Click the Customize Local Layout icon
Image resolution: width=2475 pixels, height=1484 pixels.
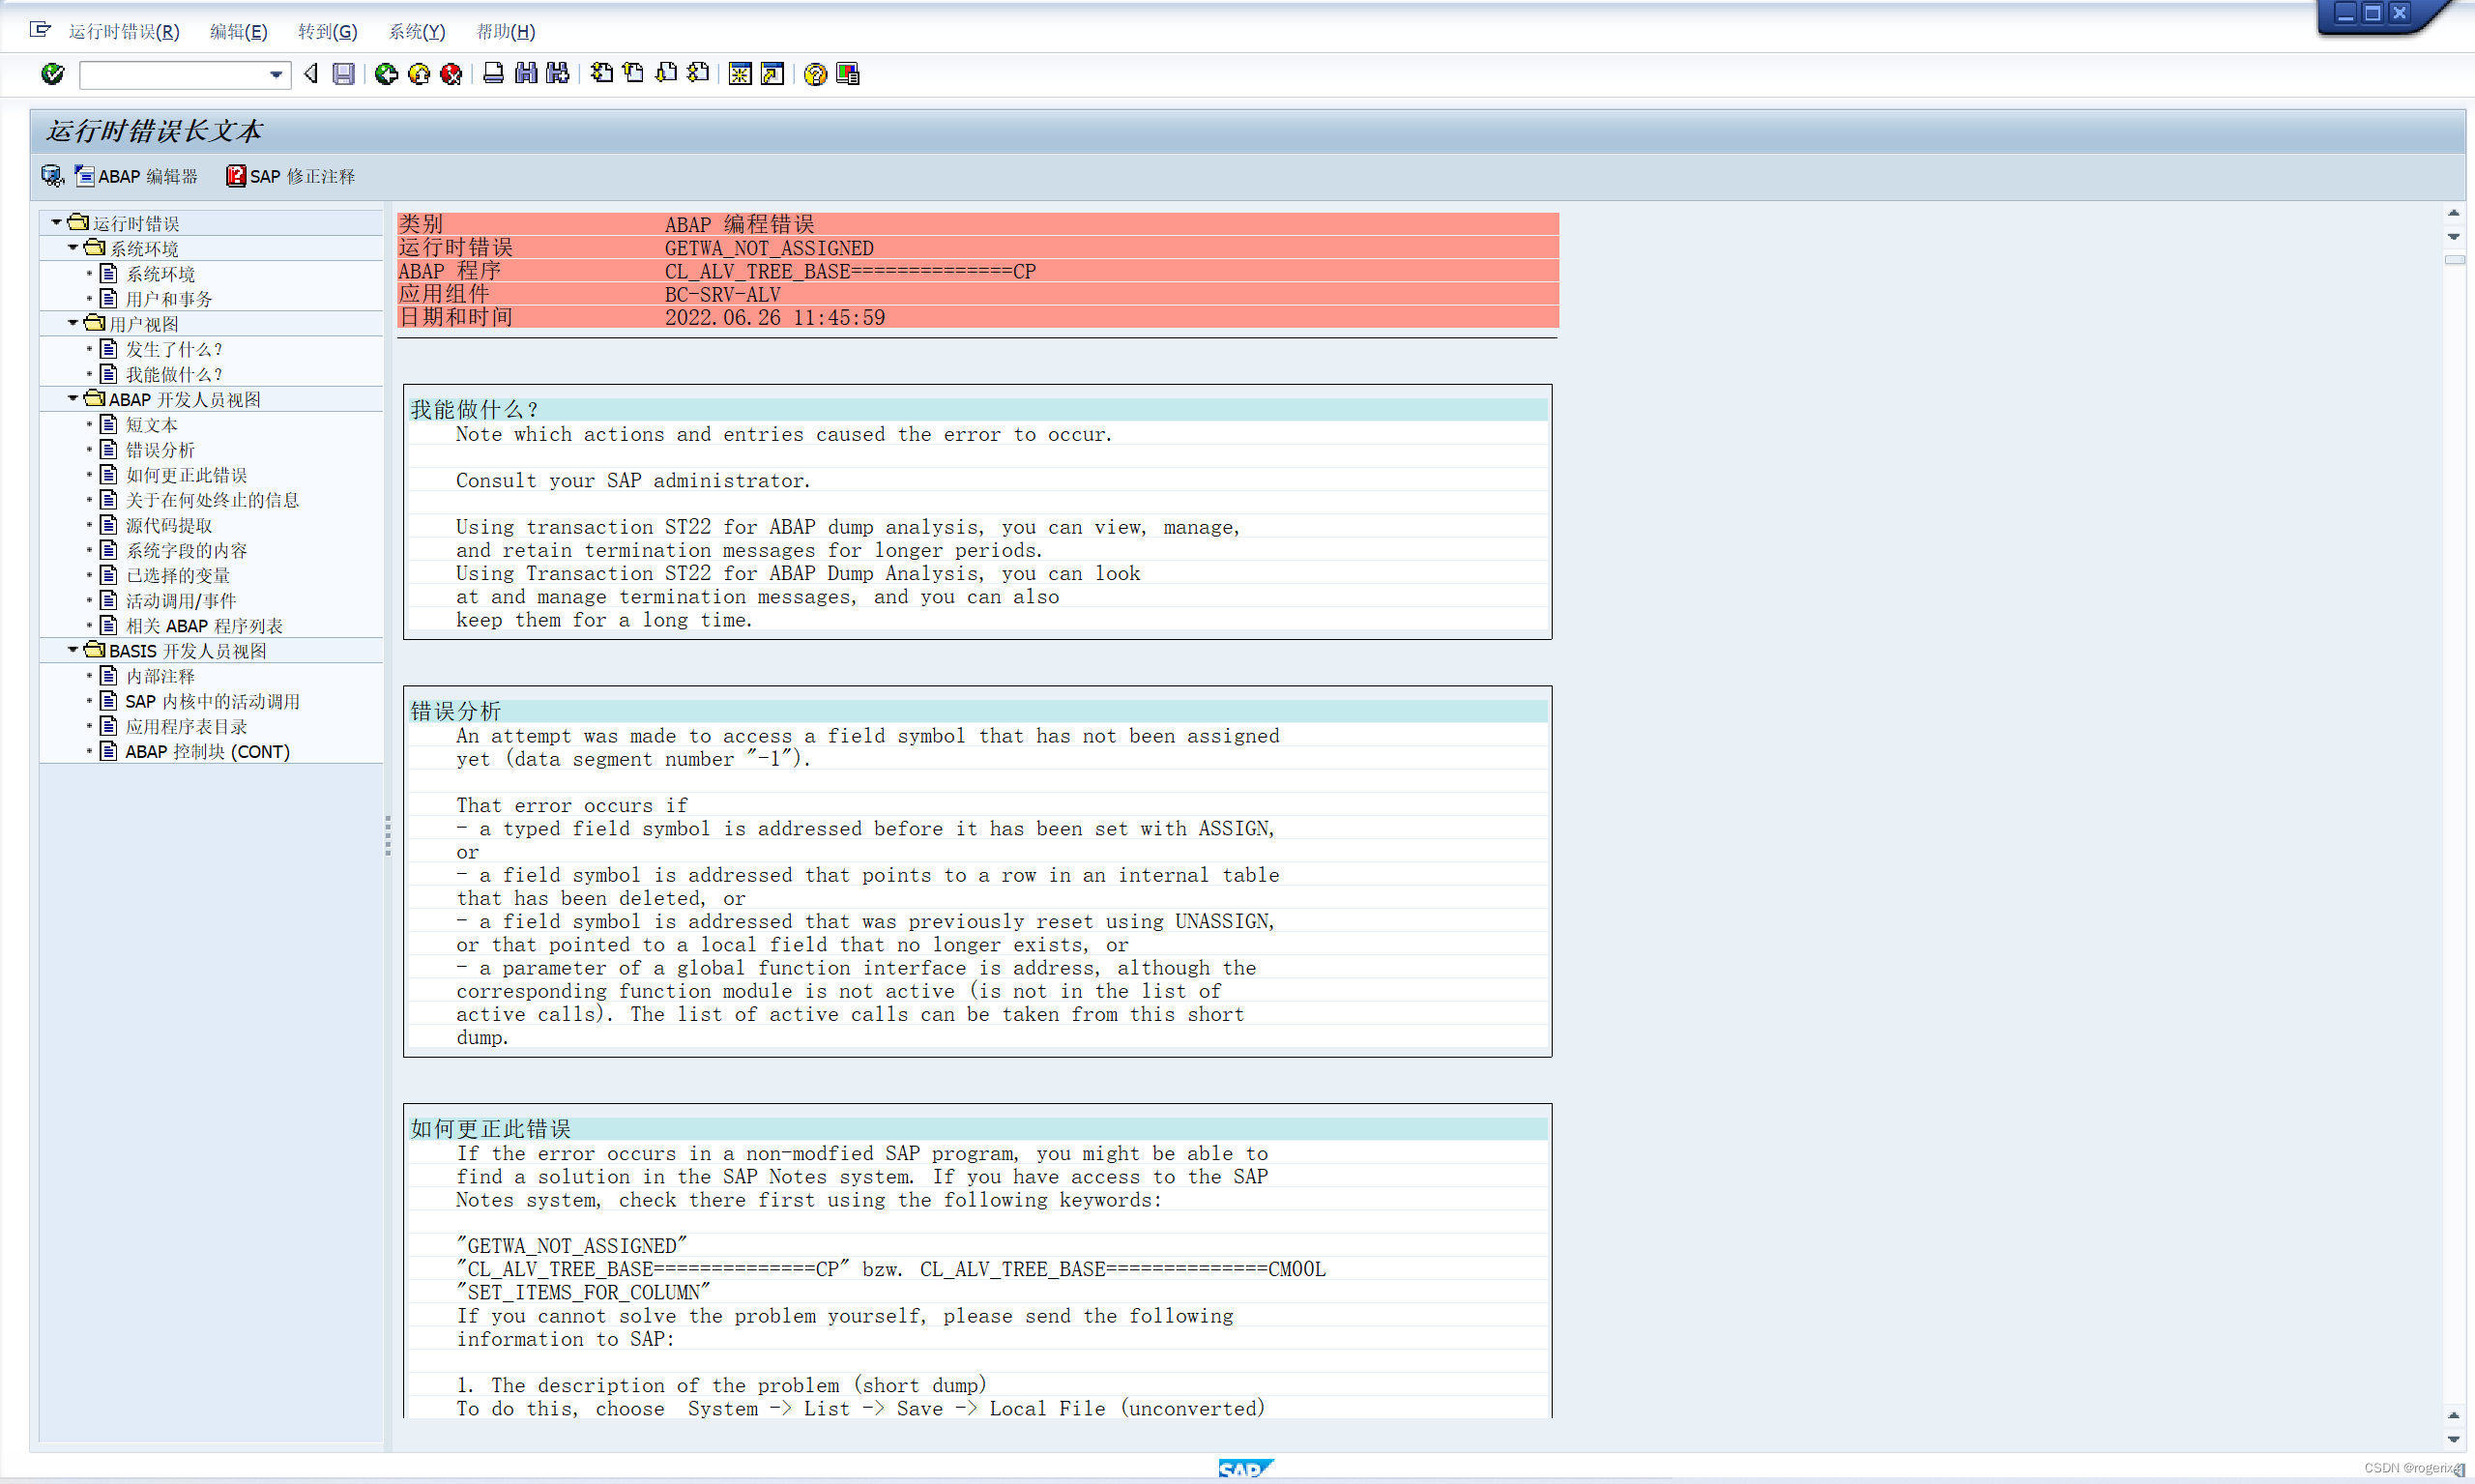pyautogui.click(x=848, y=74)
